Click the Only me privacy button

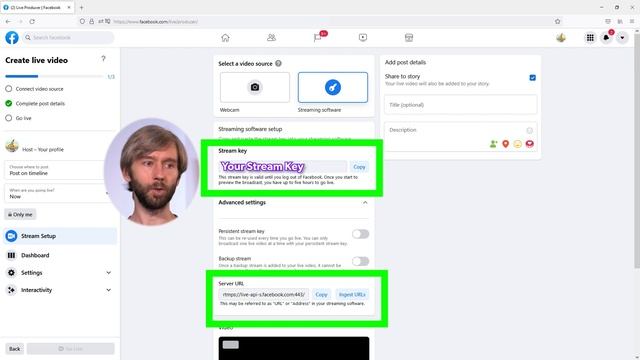20,214
